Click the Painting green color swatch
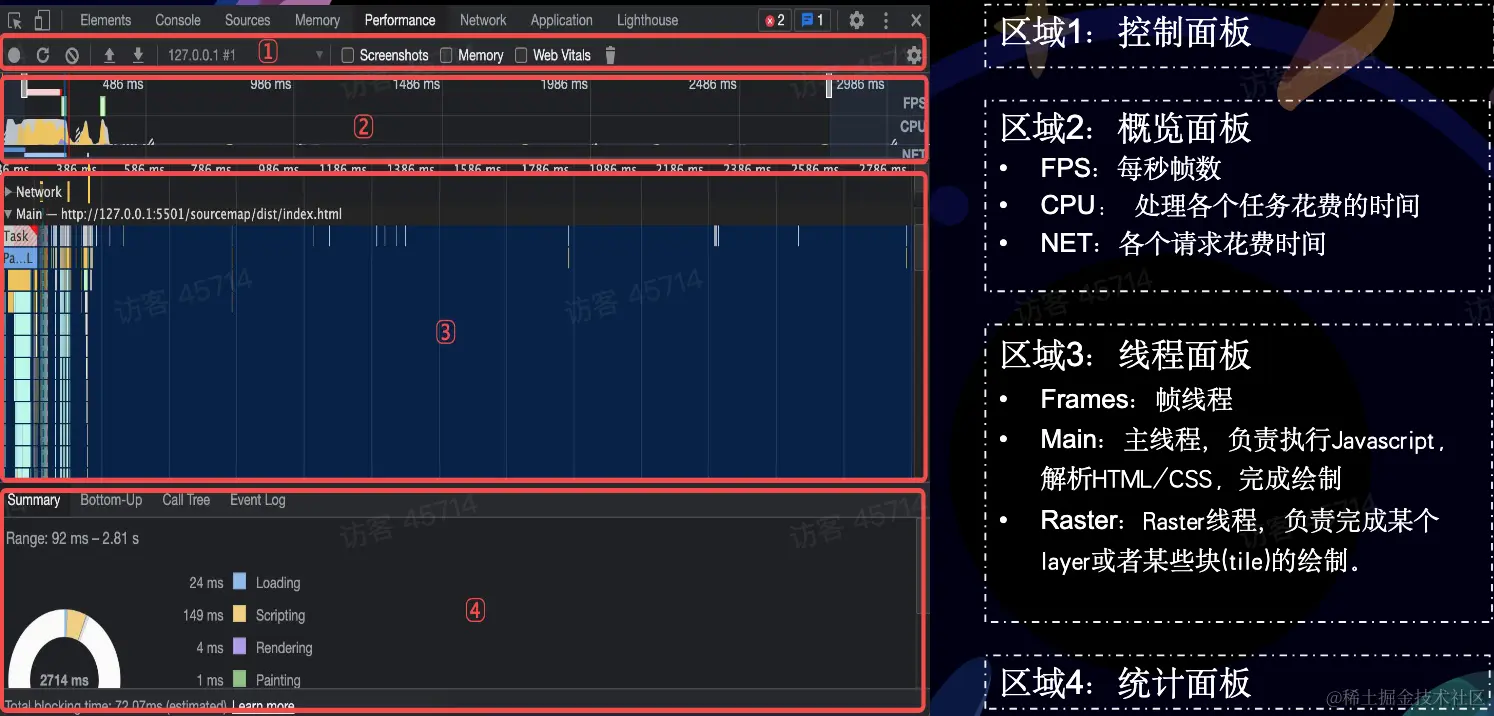This screenshot has height=716, width=1494. tap(239, 679)
